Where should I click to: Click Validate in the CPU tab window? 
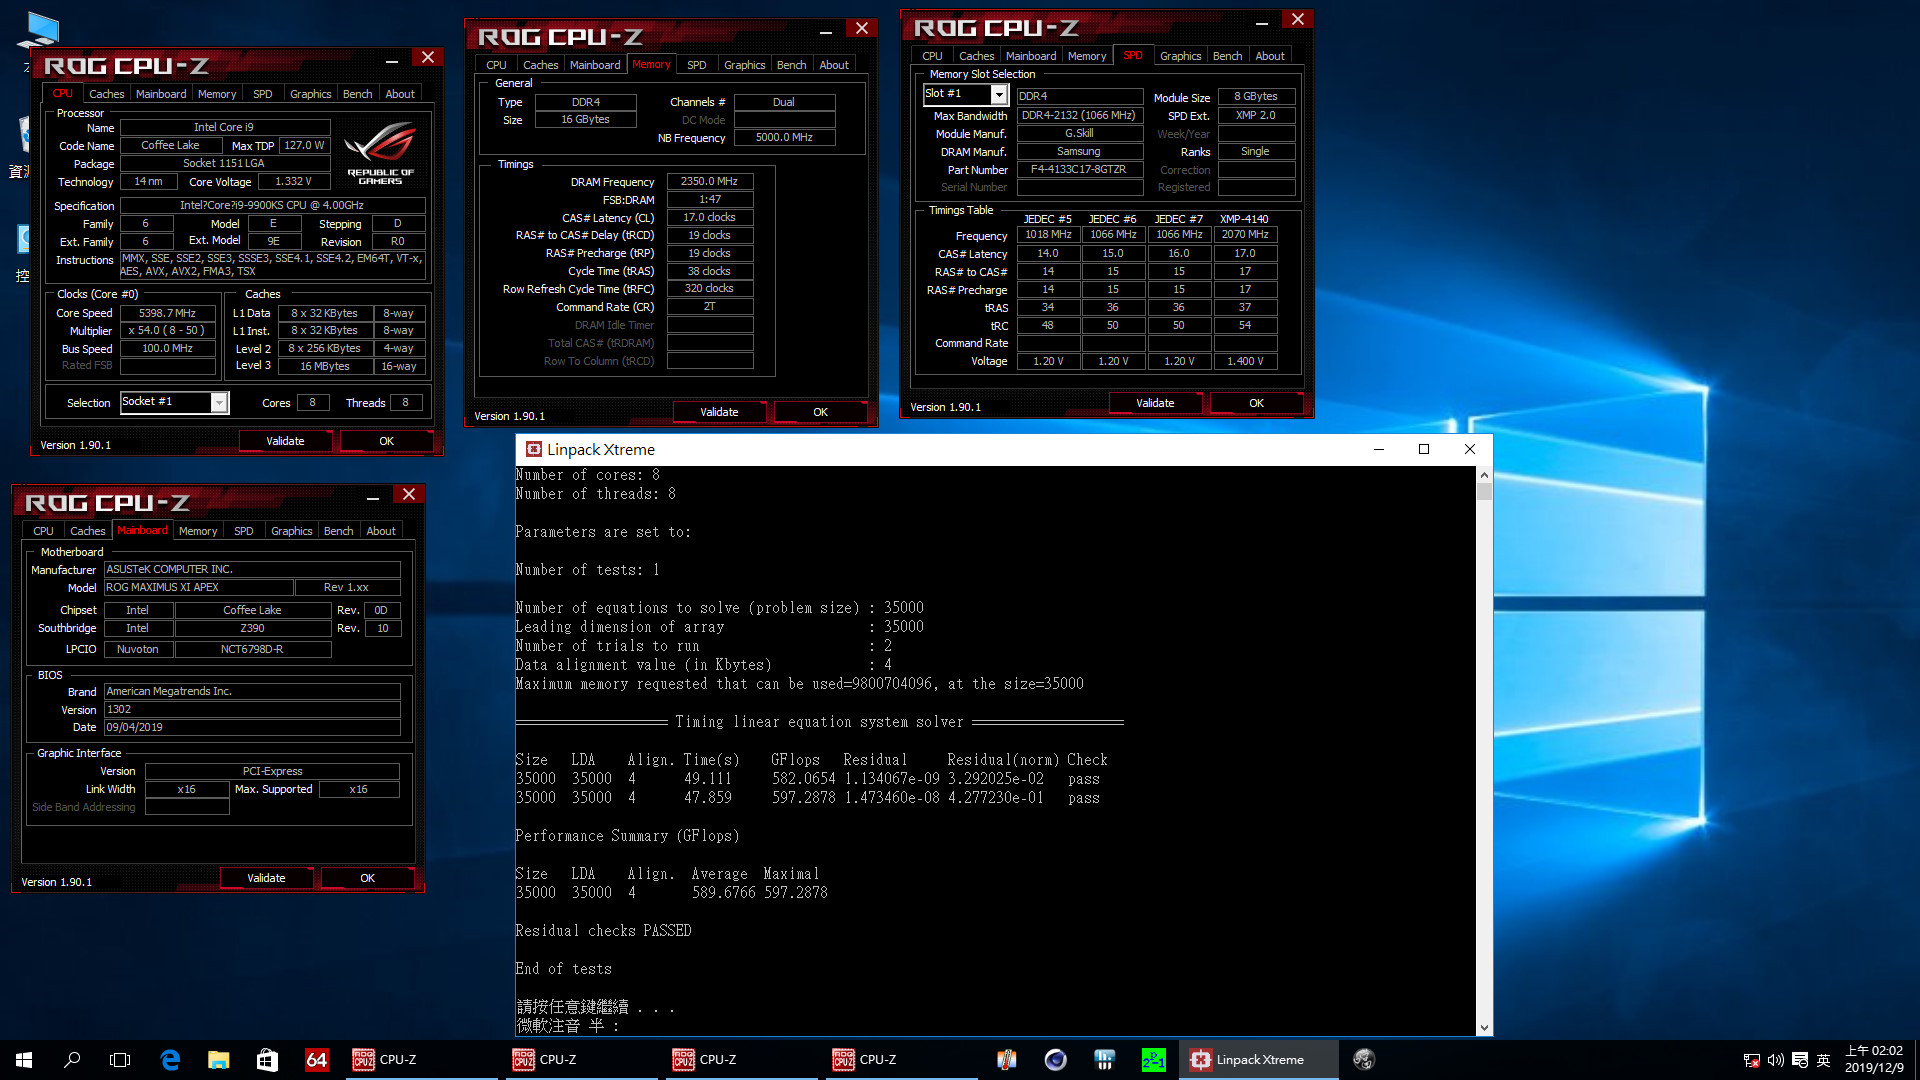tap(285, 441)
